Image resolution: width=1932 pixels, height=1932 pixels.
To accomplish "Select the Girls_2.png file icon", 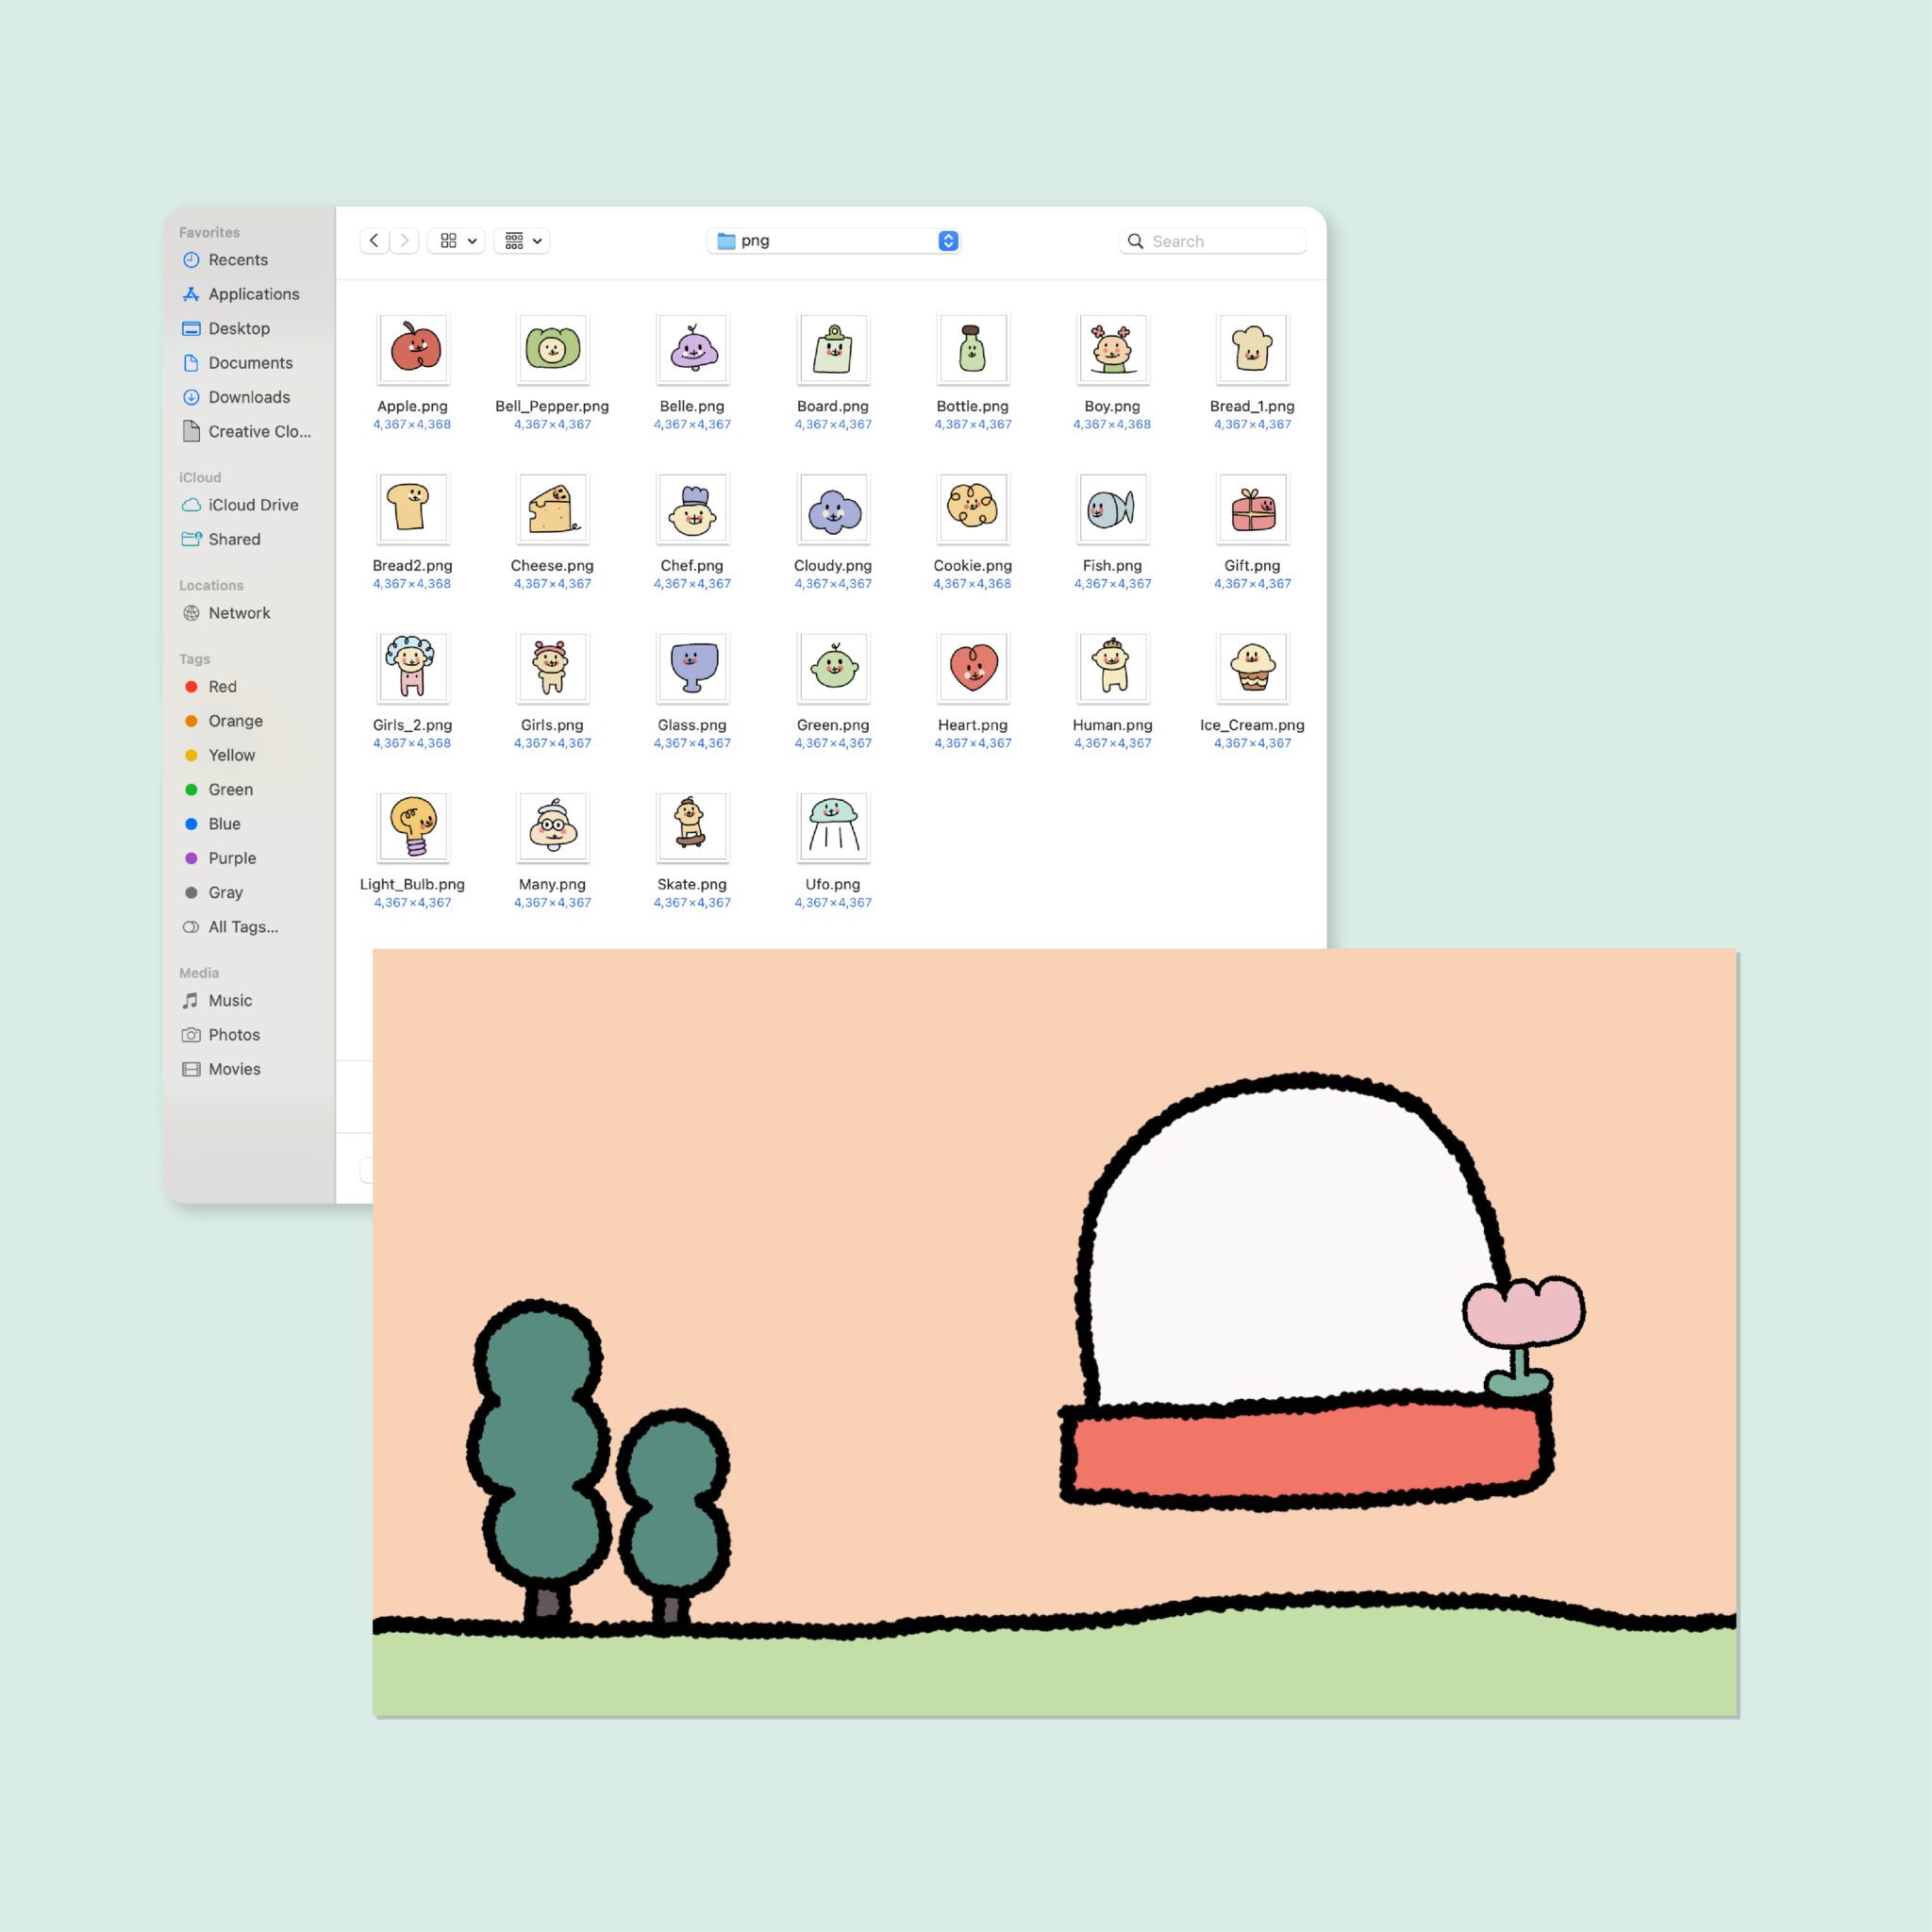I will coord(413,668).
